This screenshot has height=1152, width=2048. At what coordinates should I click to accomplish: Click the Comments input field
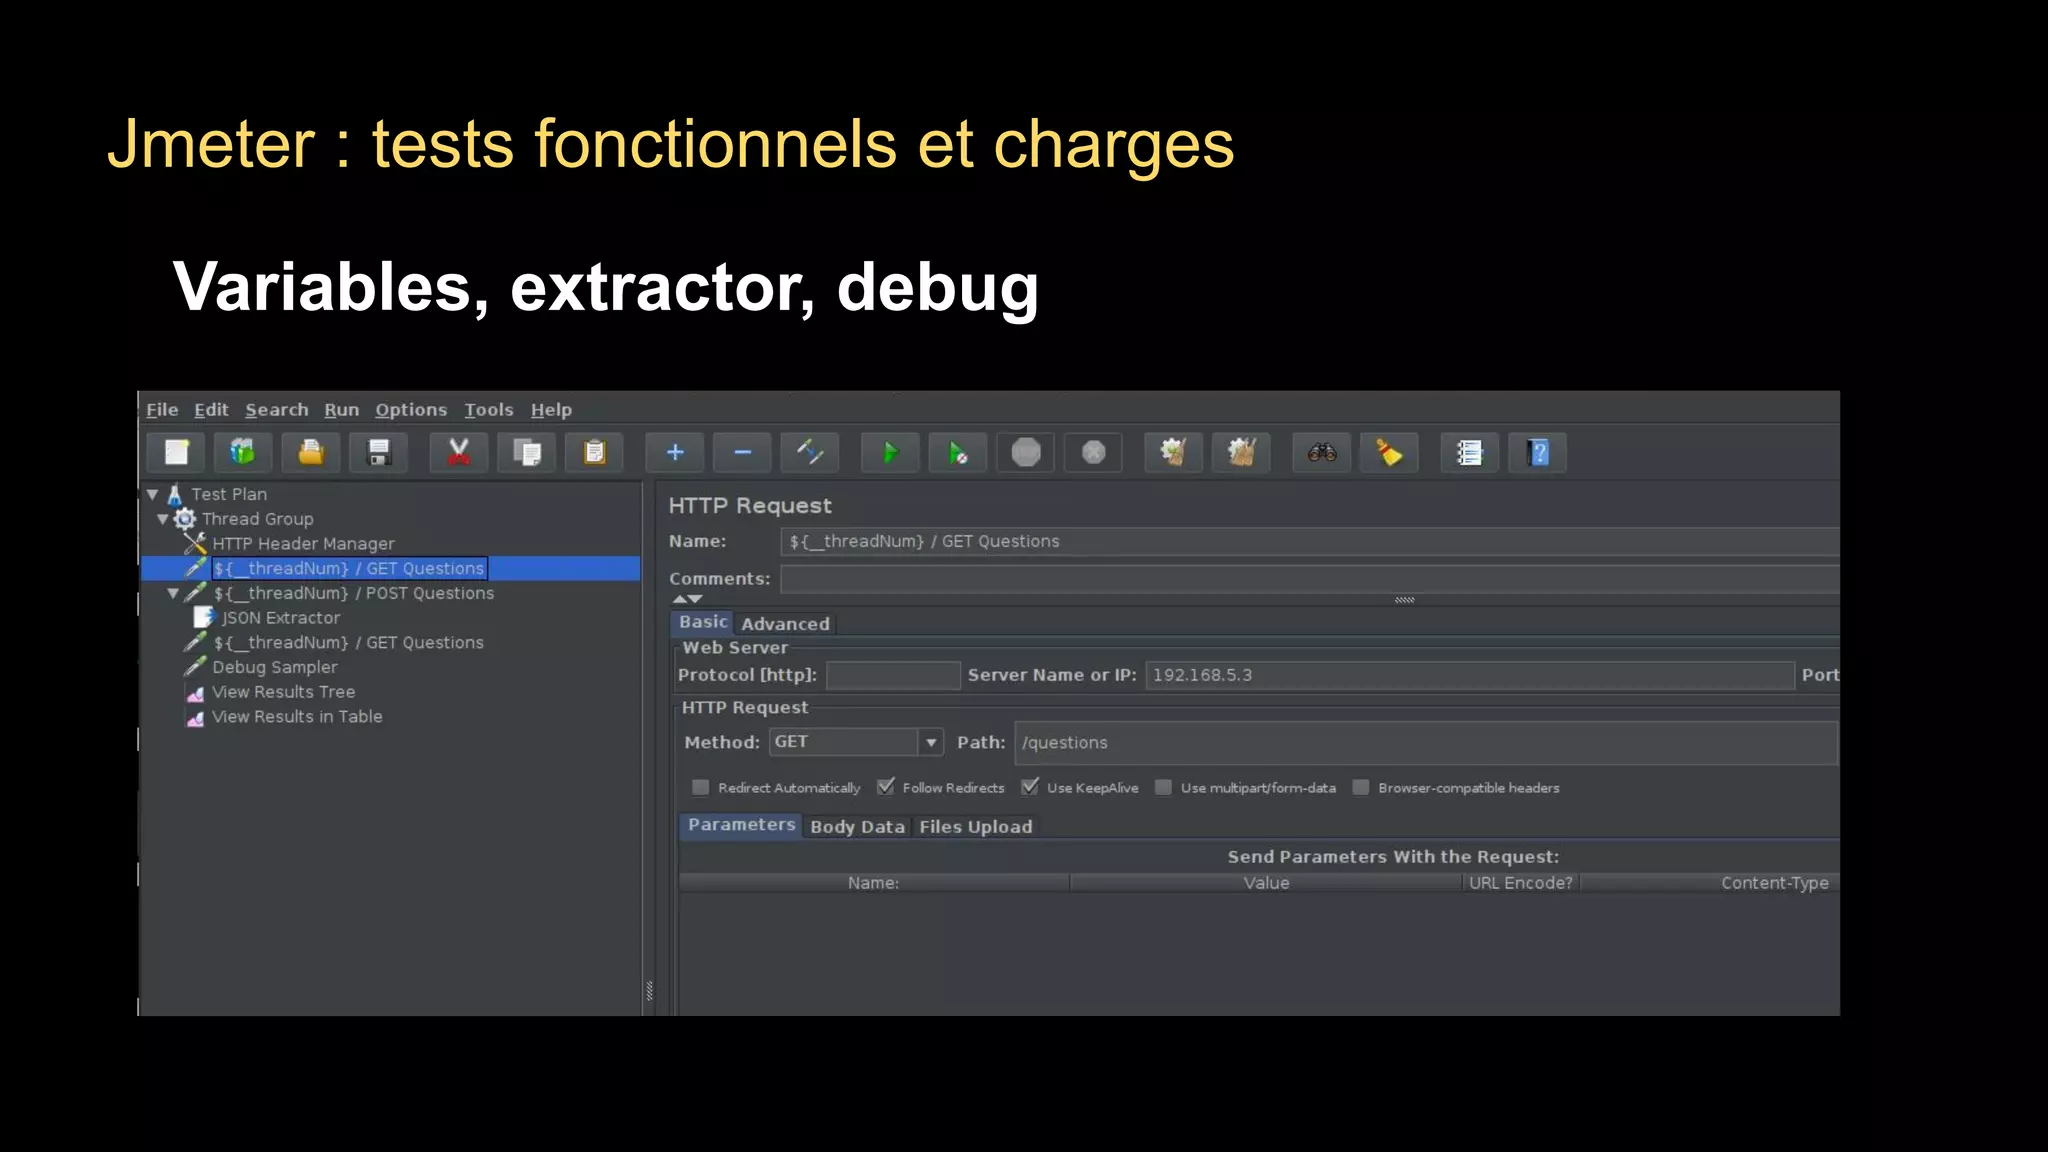point(1310,579)
